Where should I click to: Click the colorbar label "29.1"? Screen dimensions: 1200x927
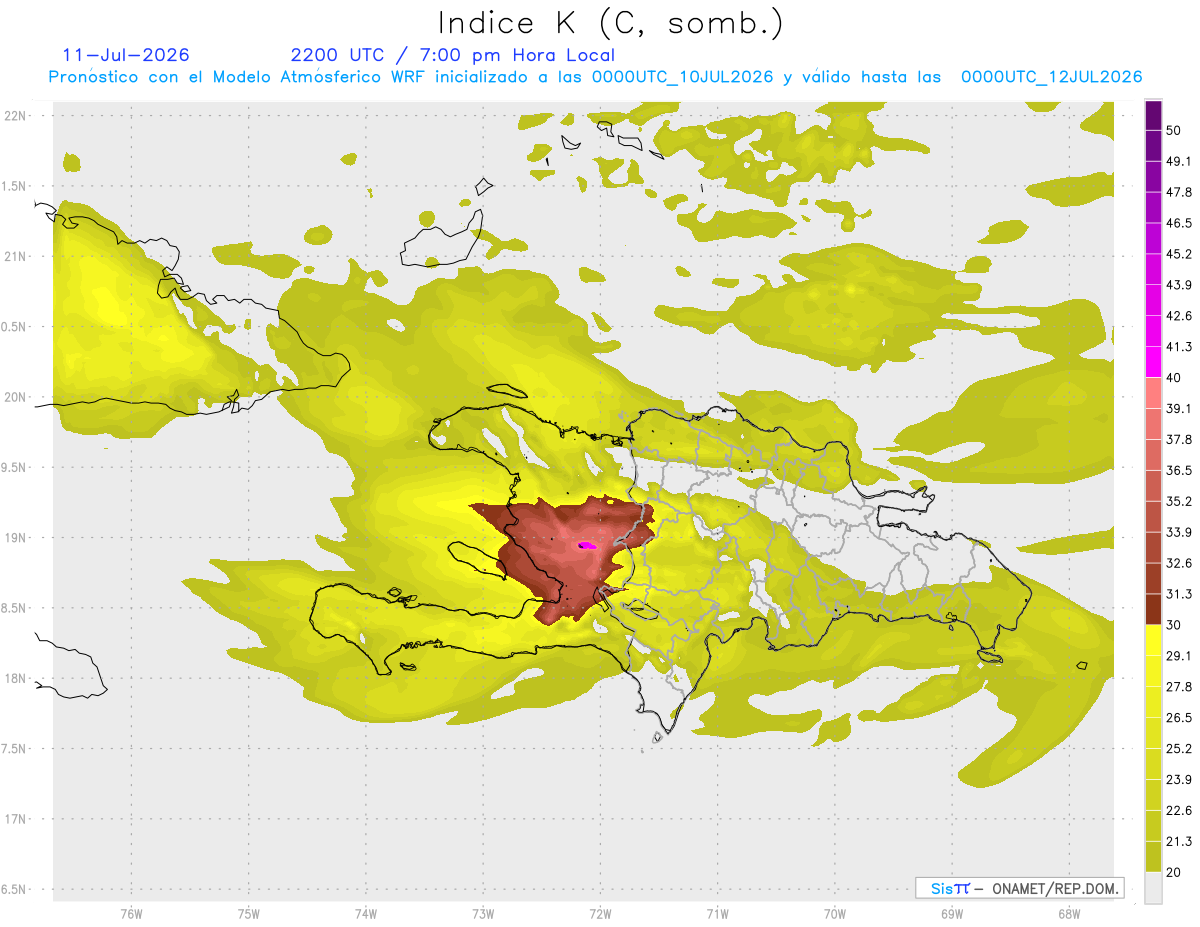coord(1178,656)
